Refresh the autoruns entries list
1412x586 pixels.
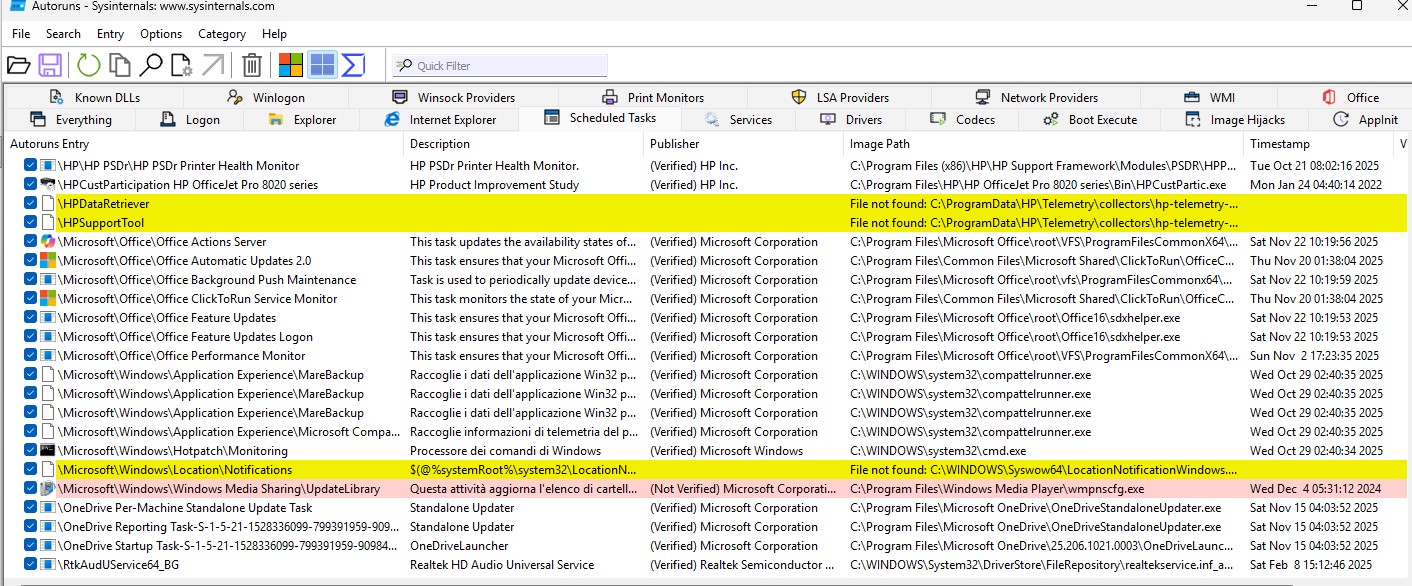pos(89,64)
